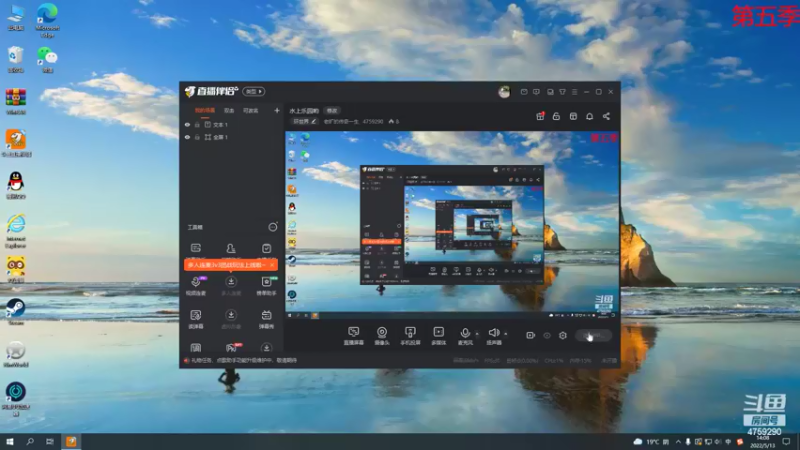Click the 修改 button next to the stream title
This screenshot has width=800, height=450.
332,111
